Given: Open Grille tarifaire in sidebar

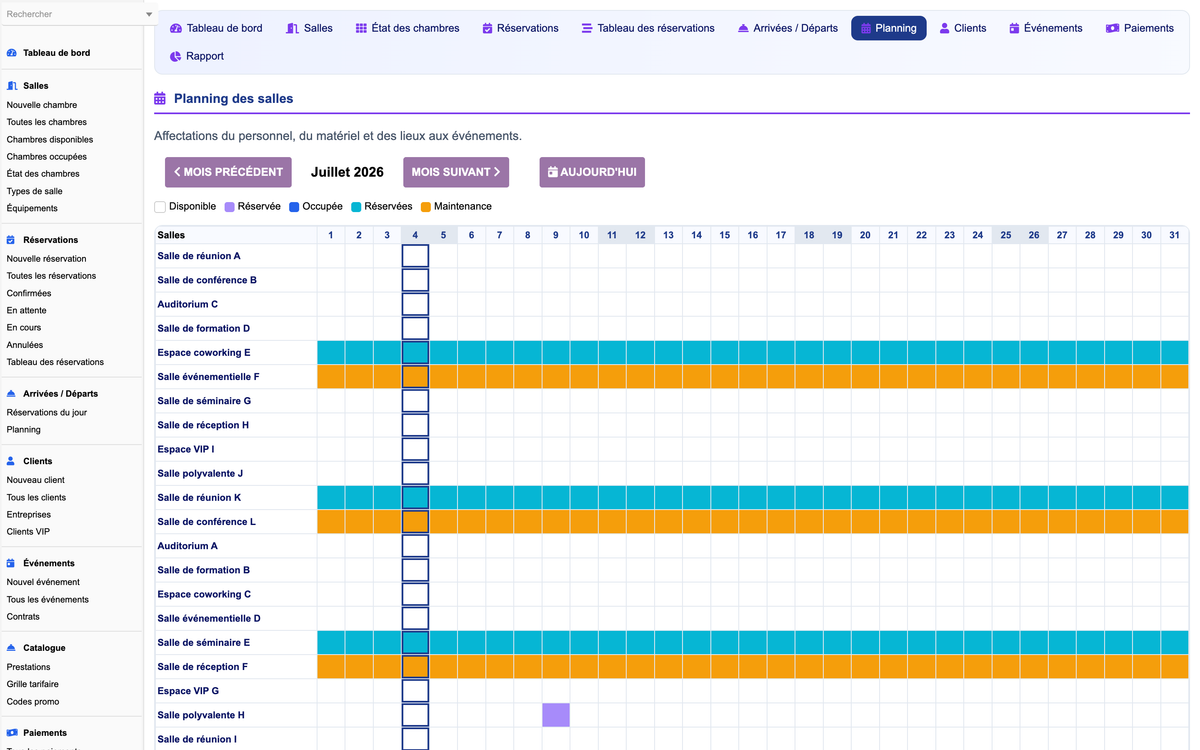Looking at the screenshot, I should coord(33,684).
